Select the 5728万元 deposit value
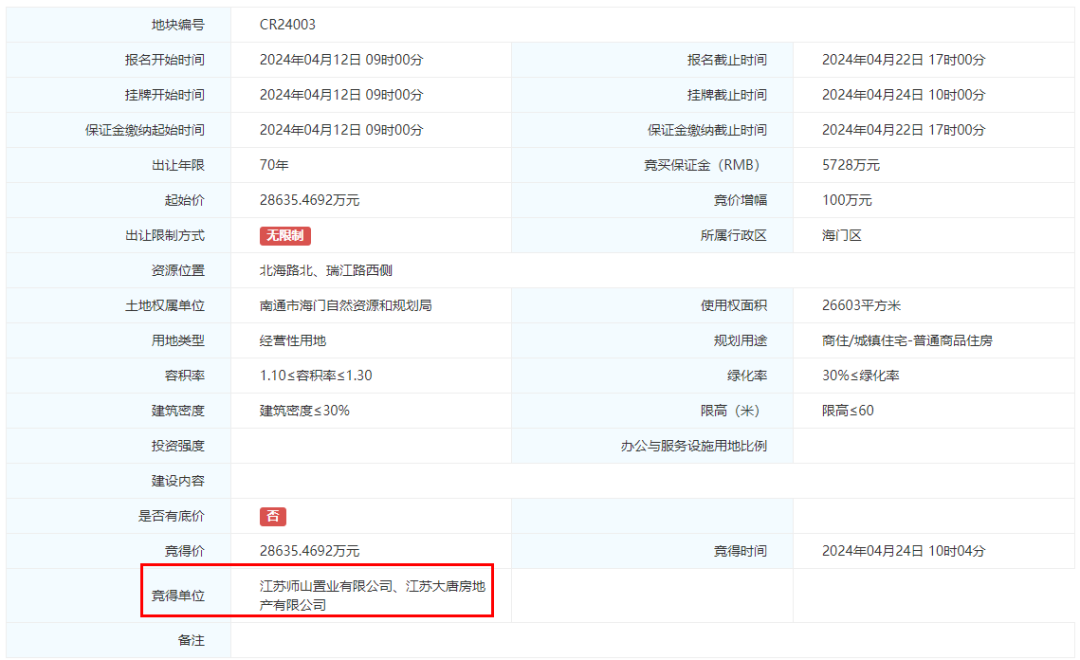Image resolution: width=1080 pixels, height=660 pixels. (851, 165)
